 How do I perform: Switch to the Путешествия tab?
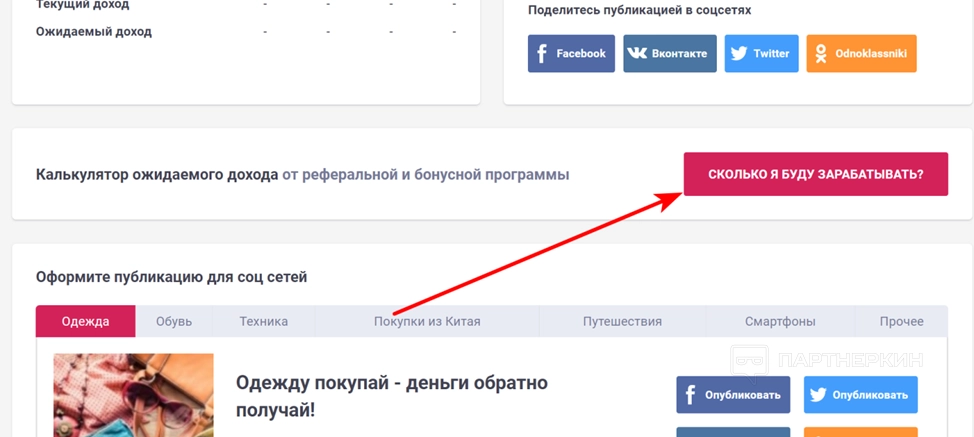click(622, 322)
